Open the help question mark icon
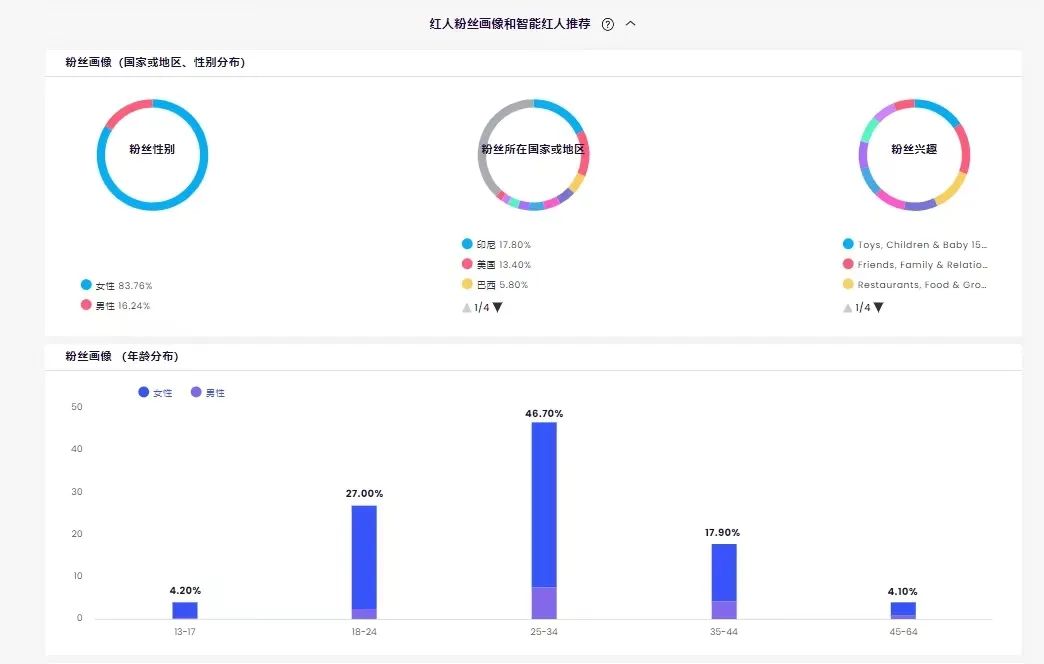 (x=607, y=25)
